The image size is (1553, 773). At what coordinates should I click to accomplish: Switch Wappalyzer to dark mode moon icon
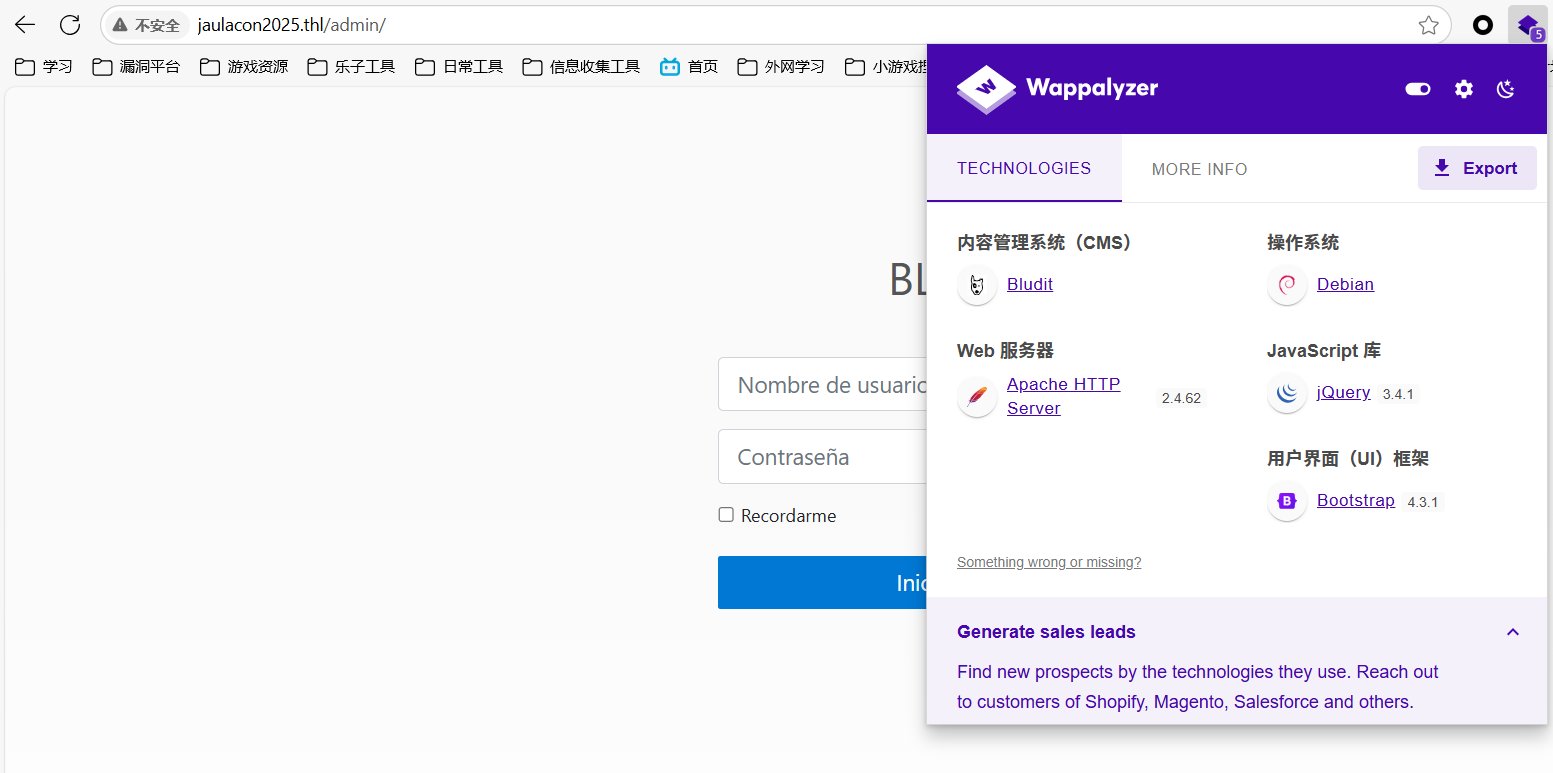point(1506,89)
